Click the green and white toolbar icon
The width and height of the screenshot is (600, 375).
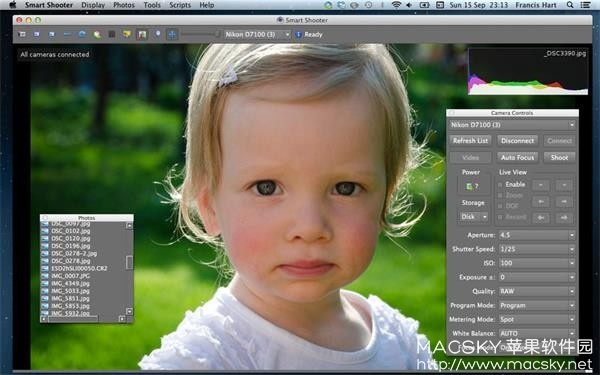click(97, 34)
